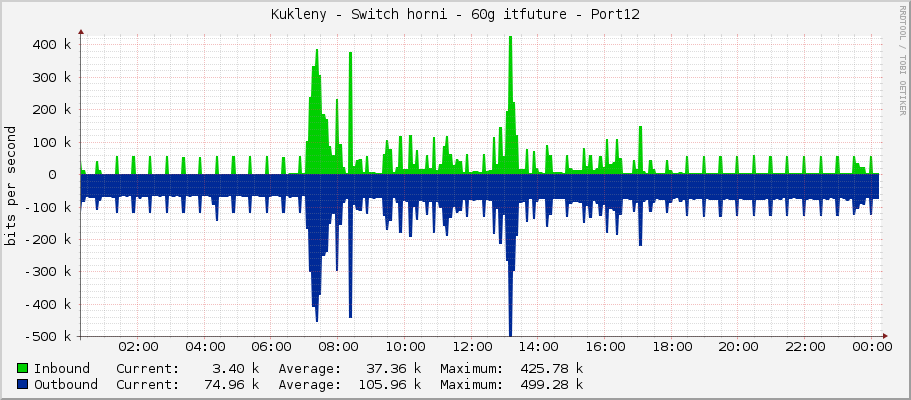Select the 'Outbound' legend label

(x=66, y=384)
